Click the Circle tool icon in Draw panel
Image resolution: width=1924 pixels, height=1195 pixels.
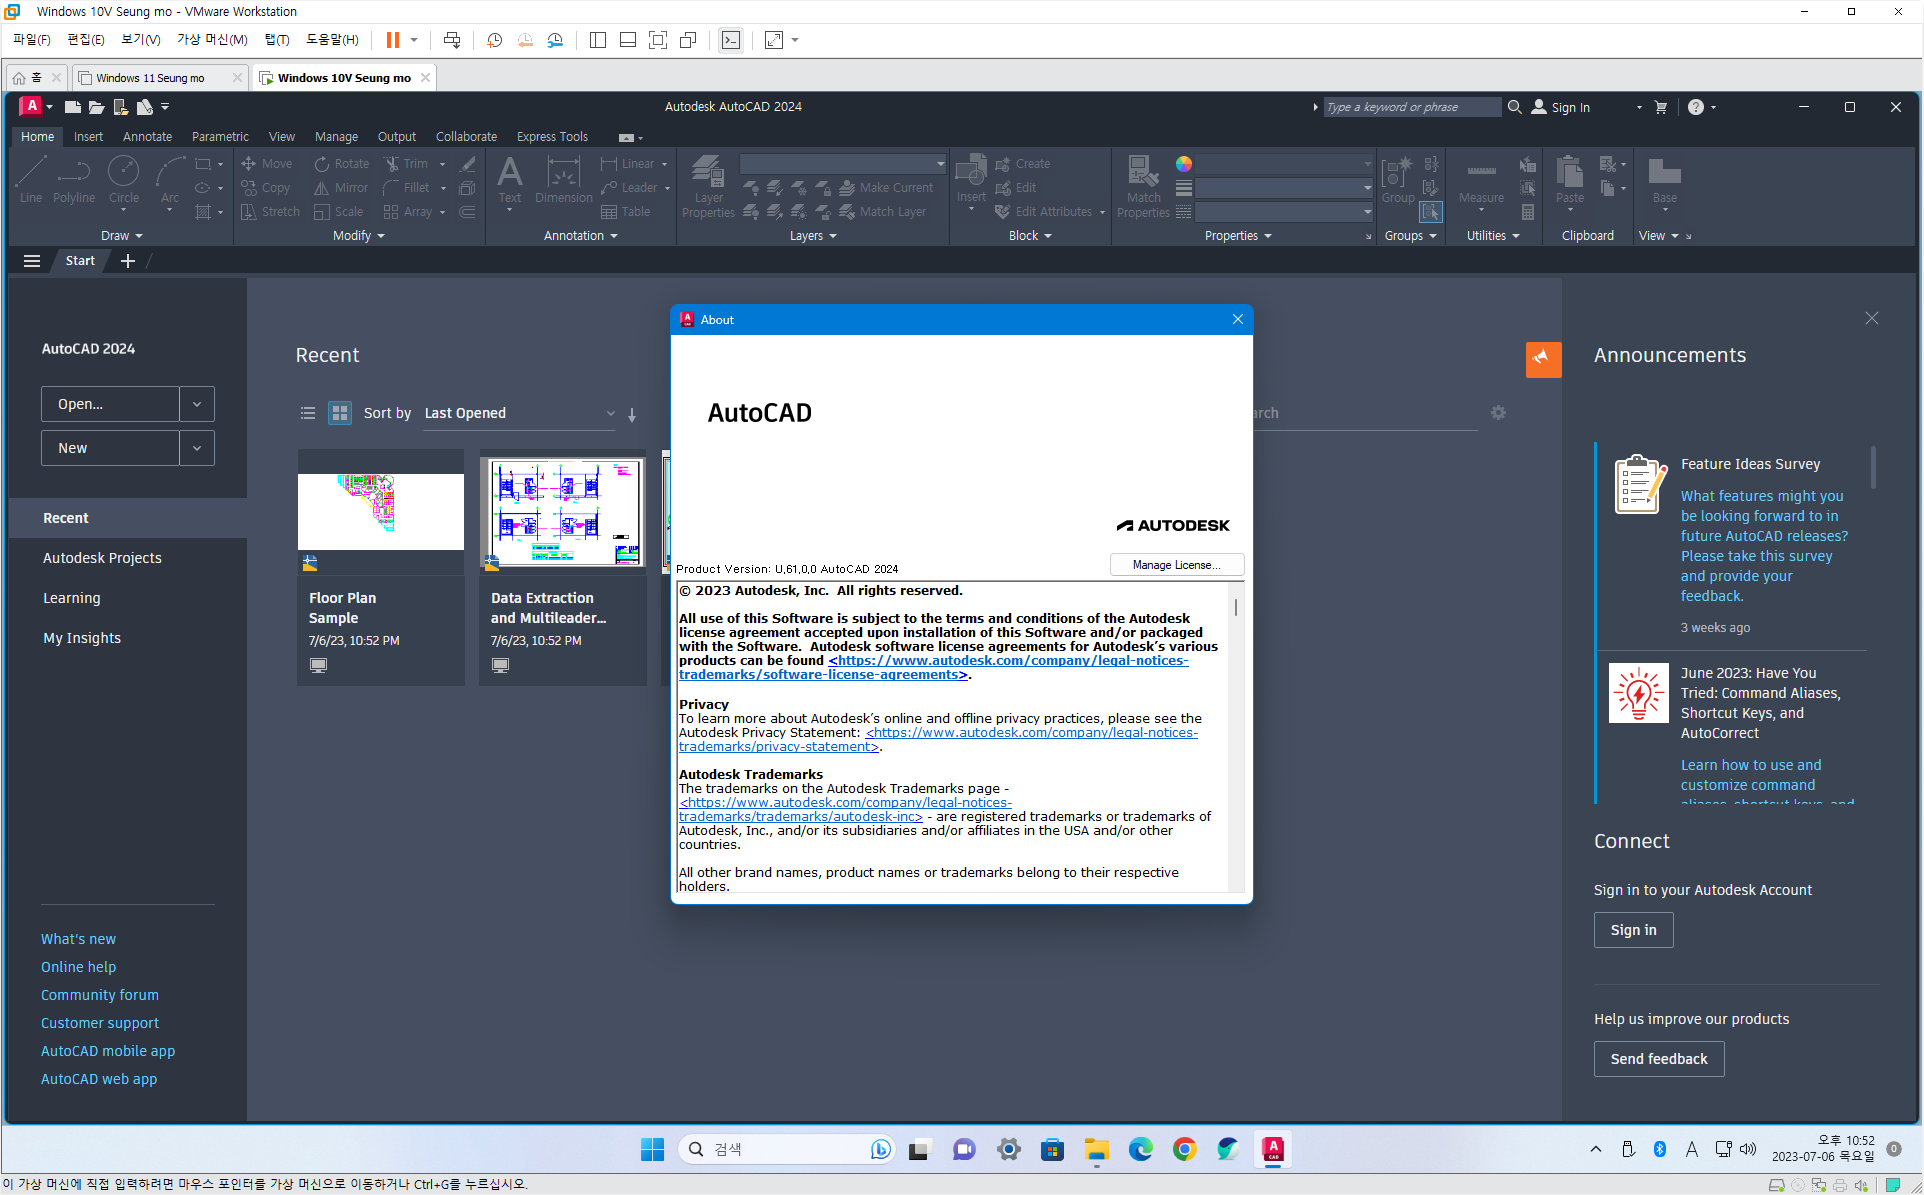(123, 172)
